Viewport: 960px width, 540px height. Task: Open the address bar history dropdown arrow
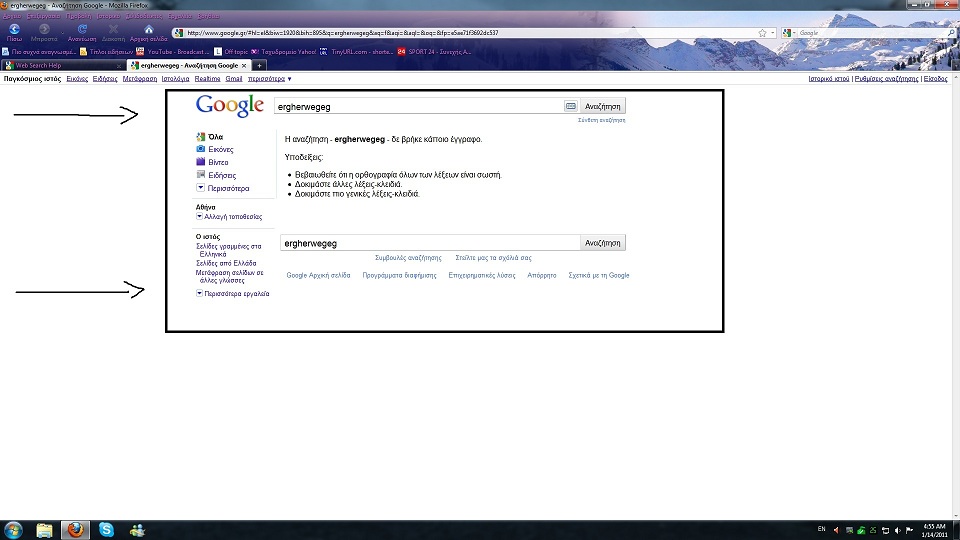(773, 33)
